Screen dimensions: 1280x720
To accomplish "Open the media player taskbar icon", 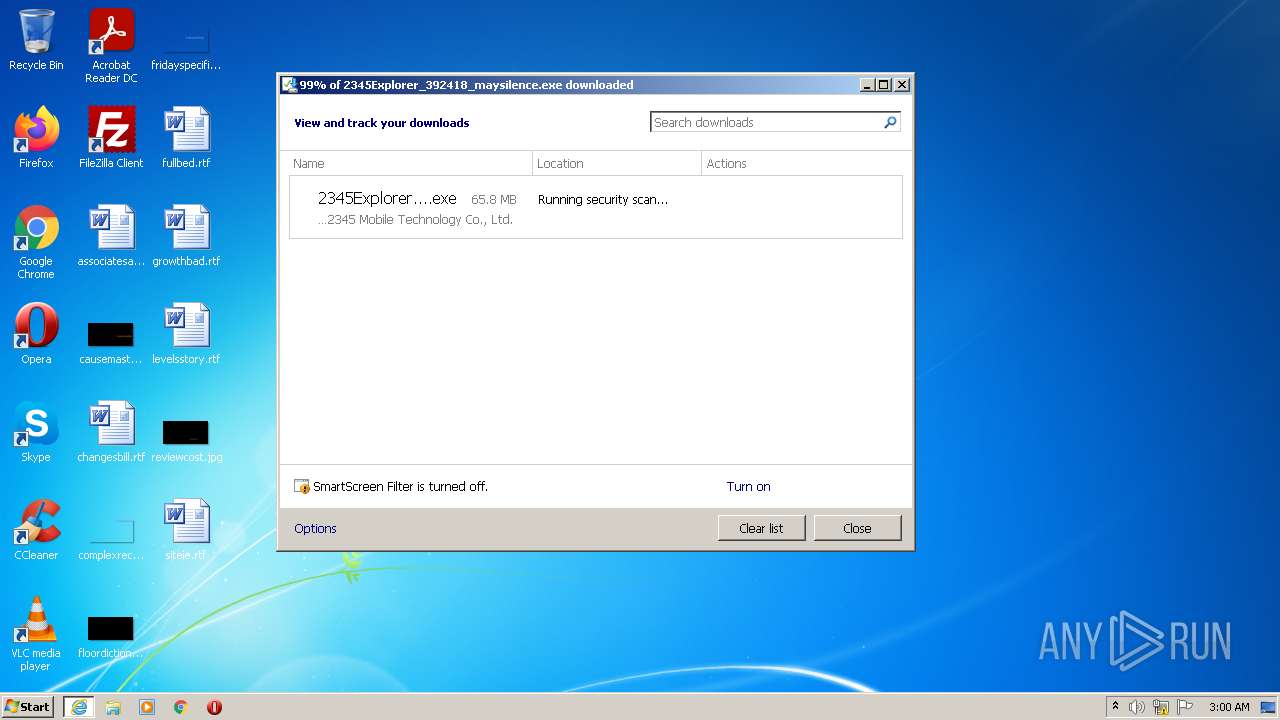I will click(x=147, y=707).
